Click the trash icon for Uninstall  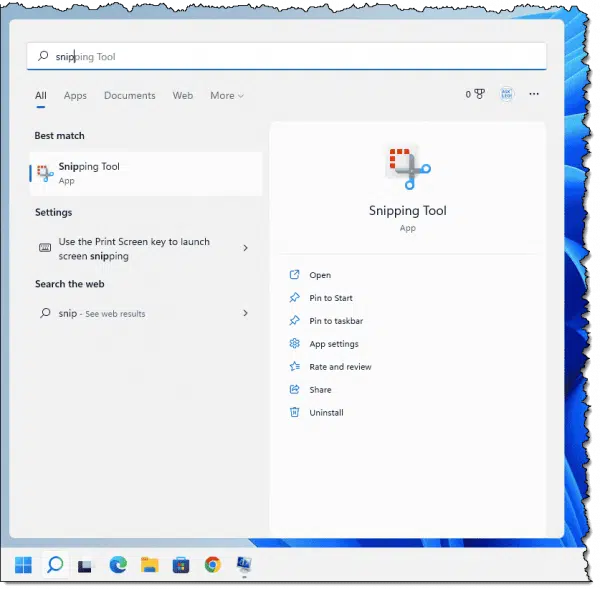[x=294, y=413]
